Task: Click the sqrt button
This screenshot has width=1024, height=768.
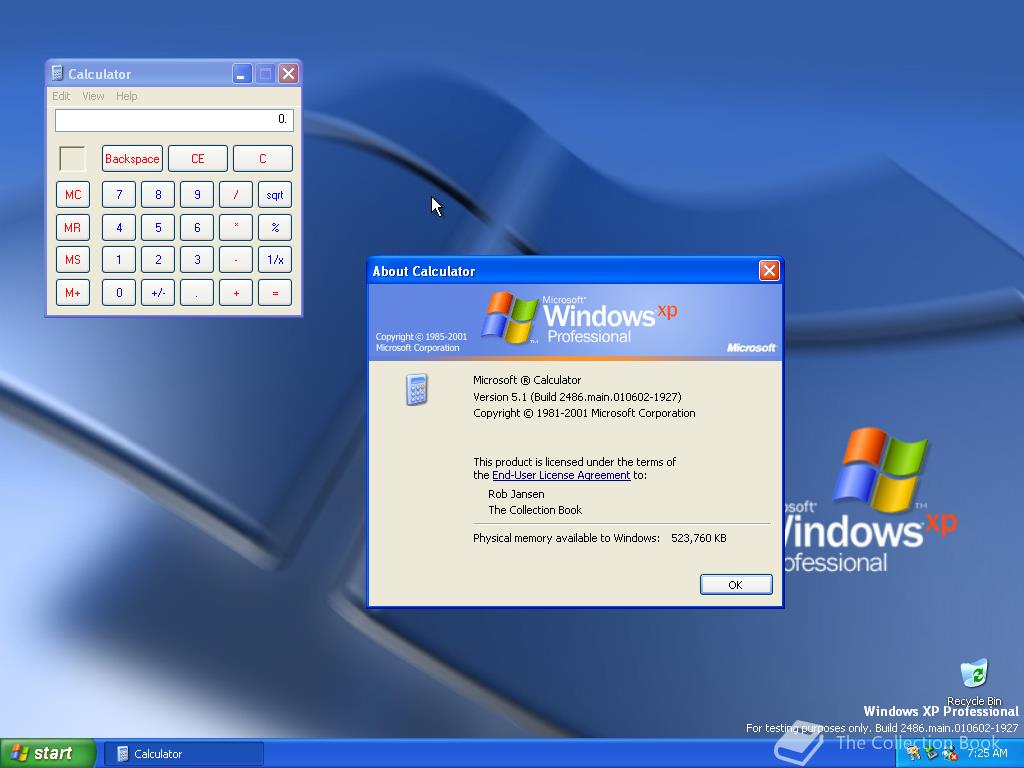Action: click(275, 195)
